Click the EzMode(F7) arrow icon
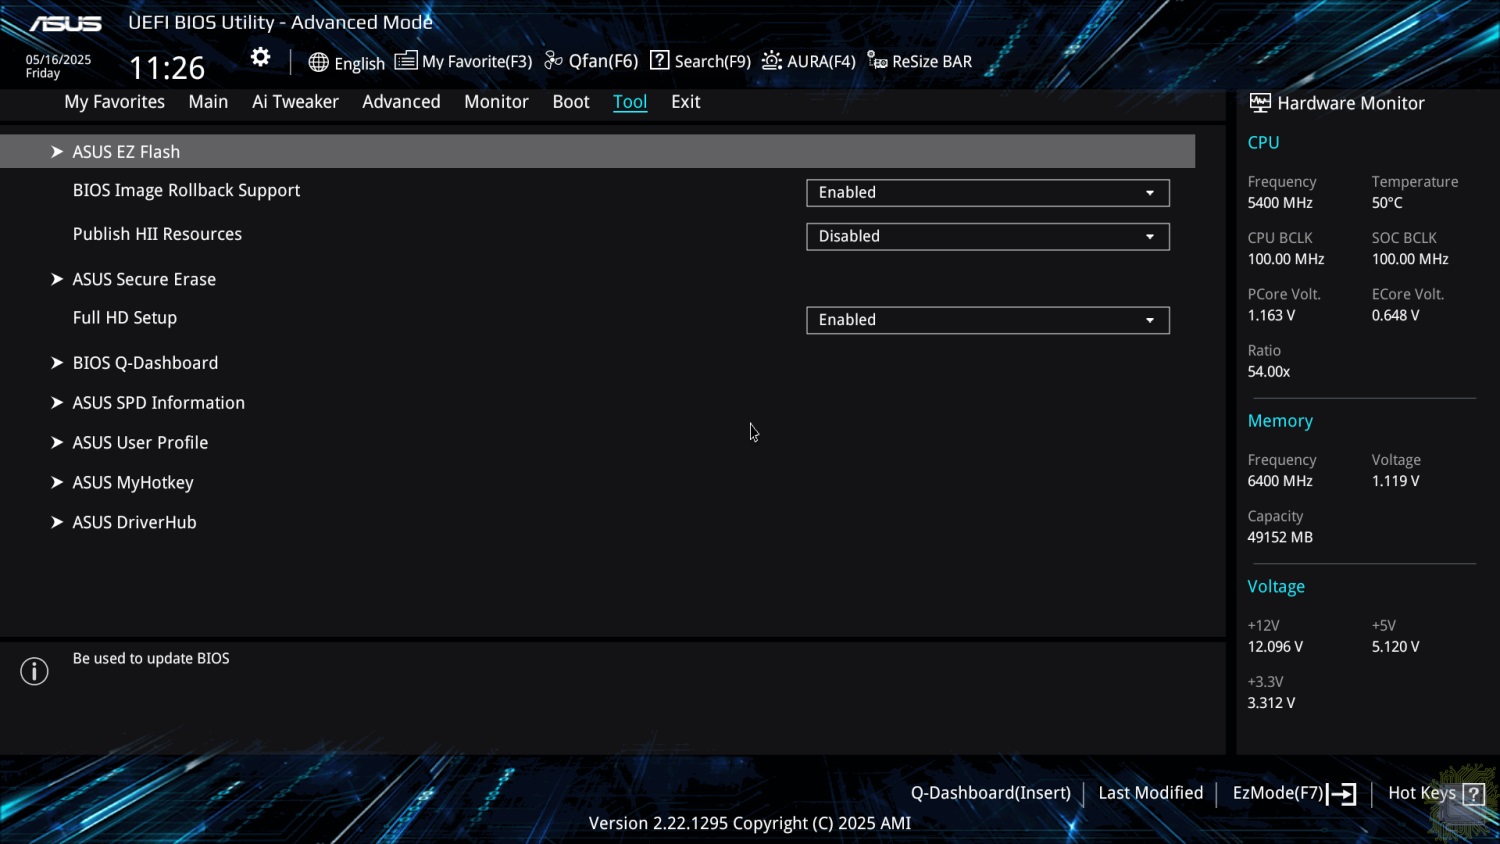Image resolution: width=1500 pixels, height=844 pixels. click(1342, 794)
